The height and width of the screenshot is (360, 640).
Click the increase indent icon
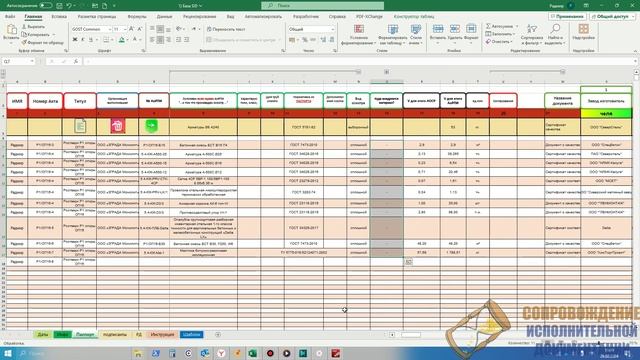187,40
